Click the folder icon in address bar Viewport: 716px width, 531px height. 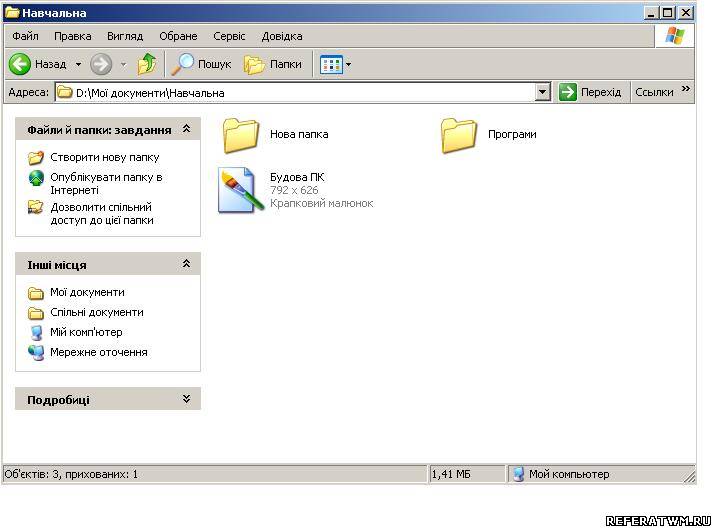[x=64, y=92]
